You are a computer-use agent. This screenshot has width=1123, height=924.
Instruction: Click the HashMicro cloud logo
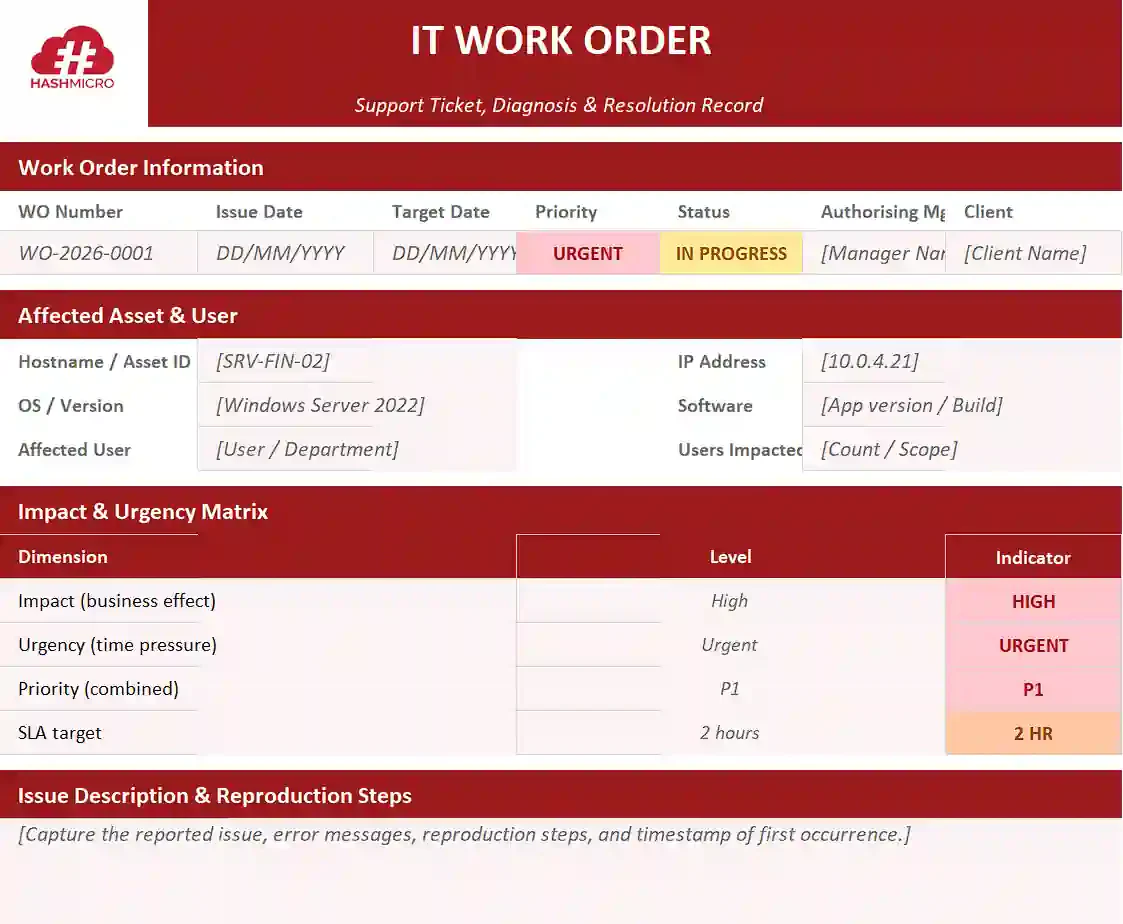pyautogui.click(x=72, y=57)
